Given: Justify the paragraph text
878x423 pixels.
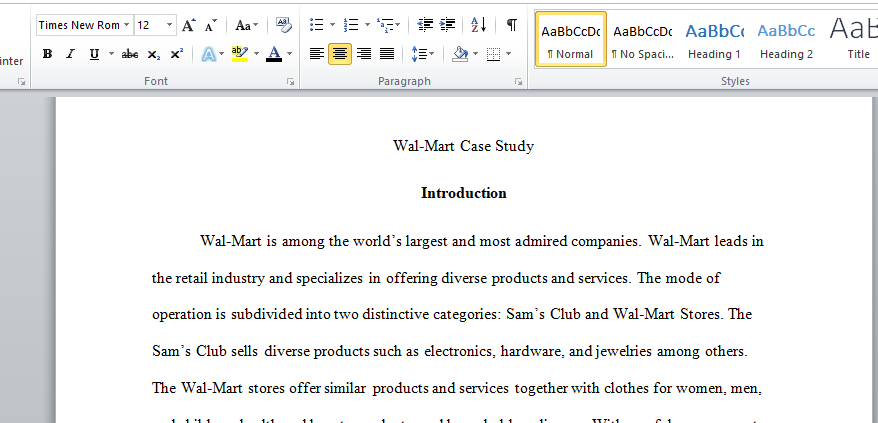Looking at the screenshot, I should 387,54.
